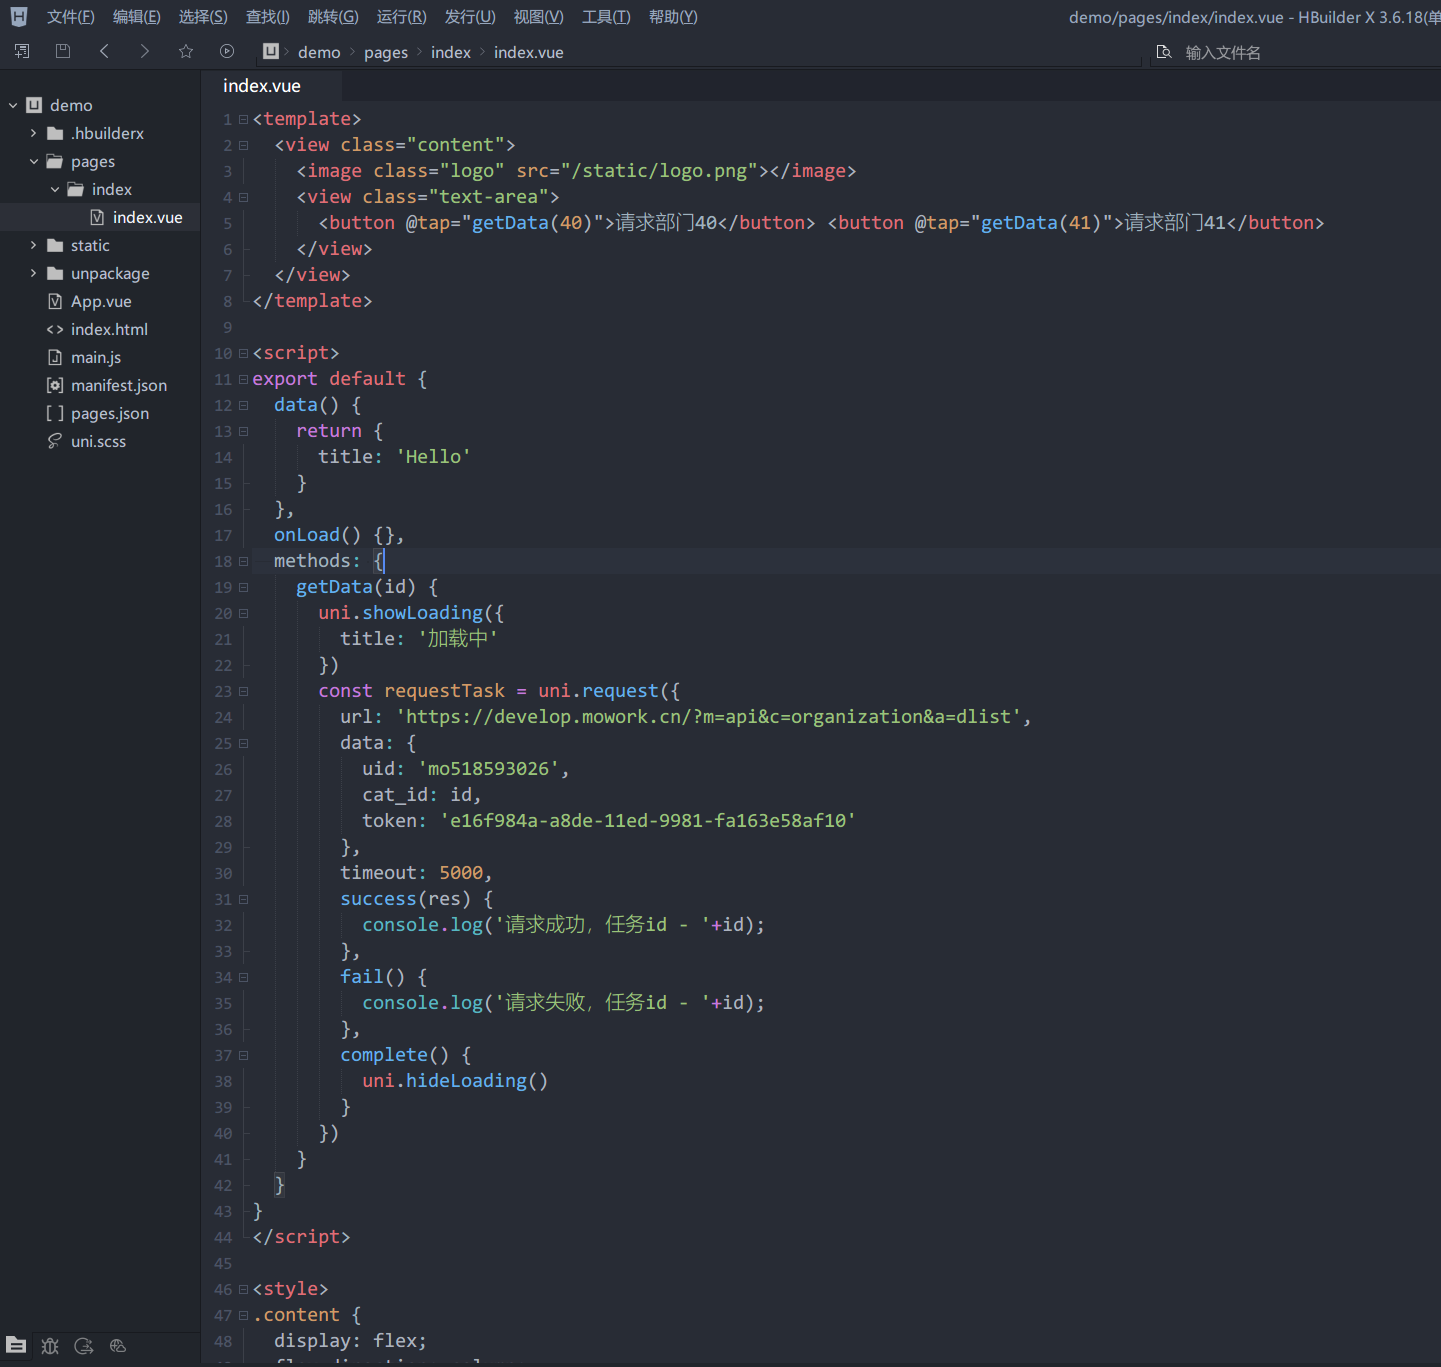Screen dimensions: 1441x1367
Task: Click the file search icon
Action: 1164,52
